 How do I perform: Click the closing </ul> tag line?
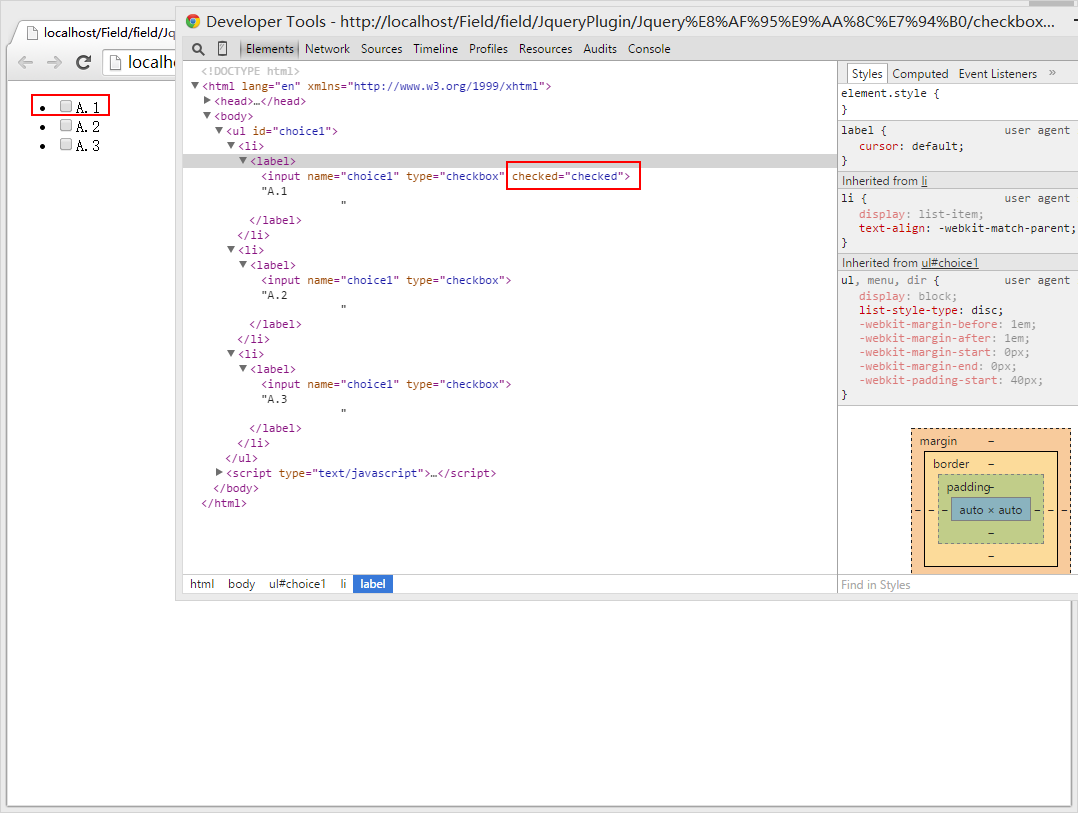[241, 458]
